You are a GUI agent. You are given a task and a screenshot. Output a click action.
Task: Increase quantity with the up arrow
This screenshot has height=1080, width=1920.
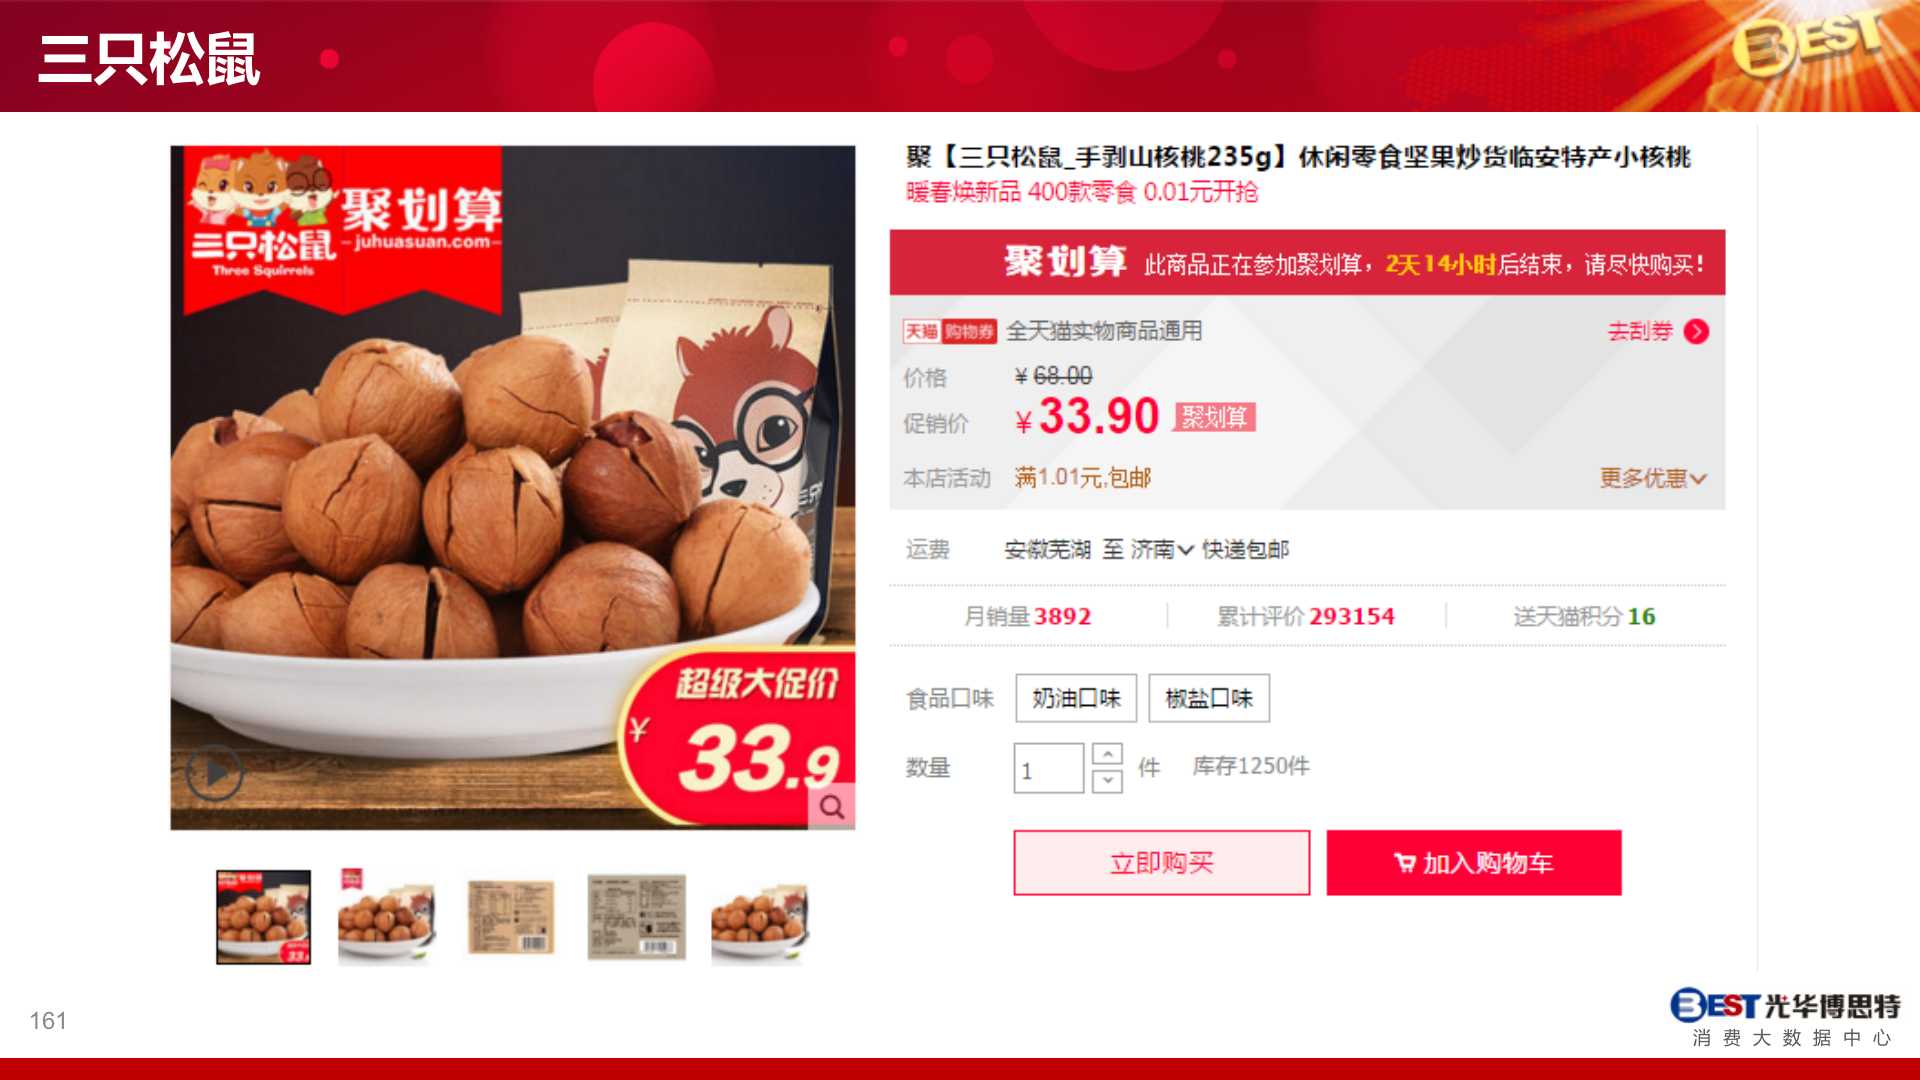tap(1107, 754)
